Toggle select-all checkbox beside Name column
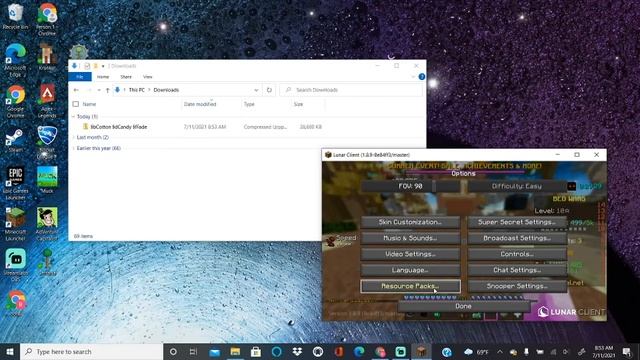The width and height of the screenshot is (640, 360). 76,104
